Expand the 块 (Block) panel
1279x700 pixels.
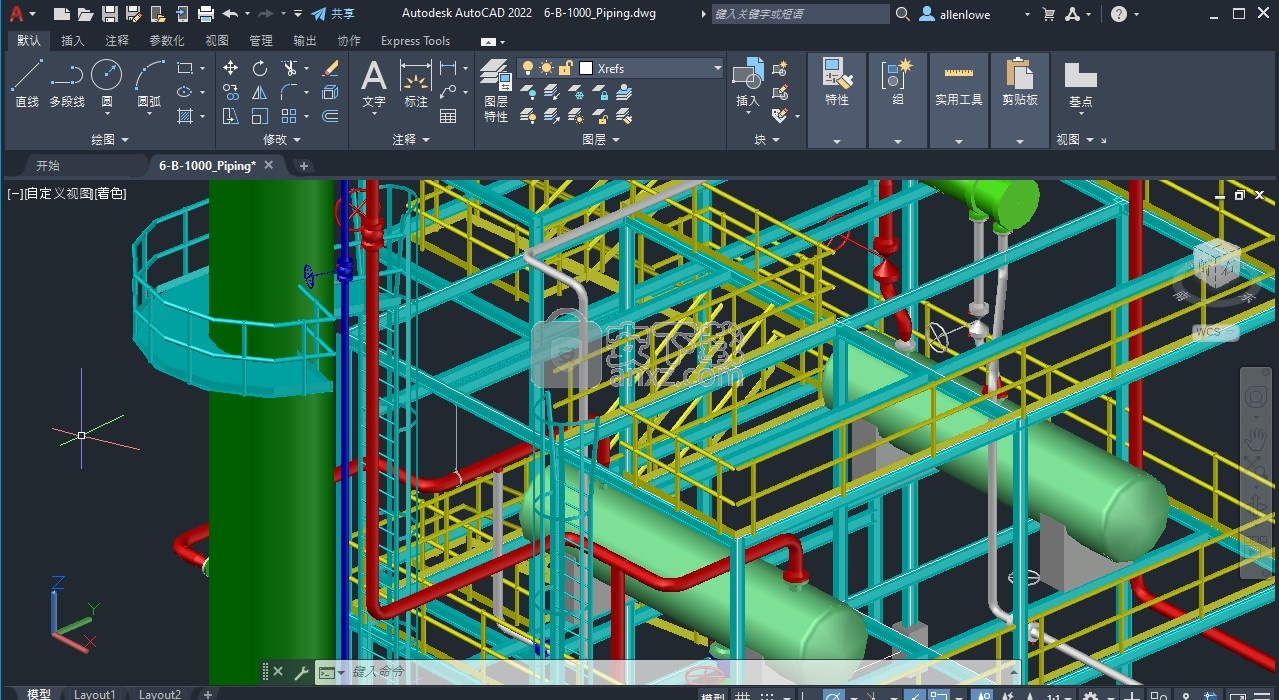pyautogui.click(x=767, y=140)
